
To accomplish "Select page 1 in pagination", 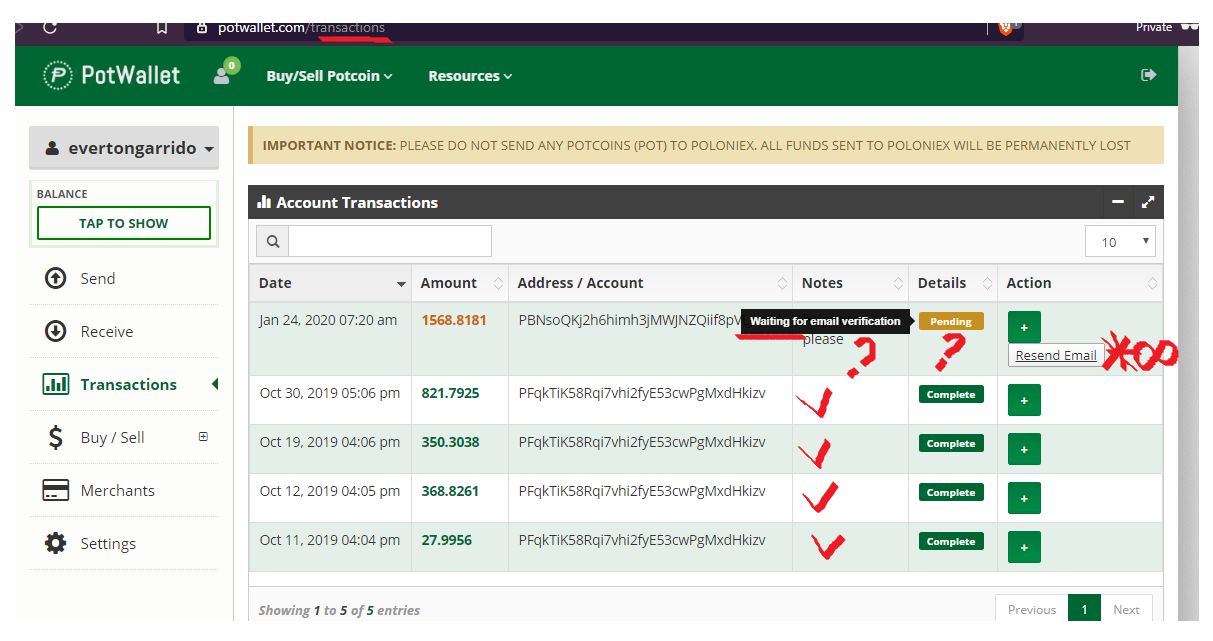I will (1084, 609).
